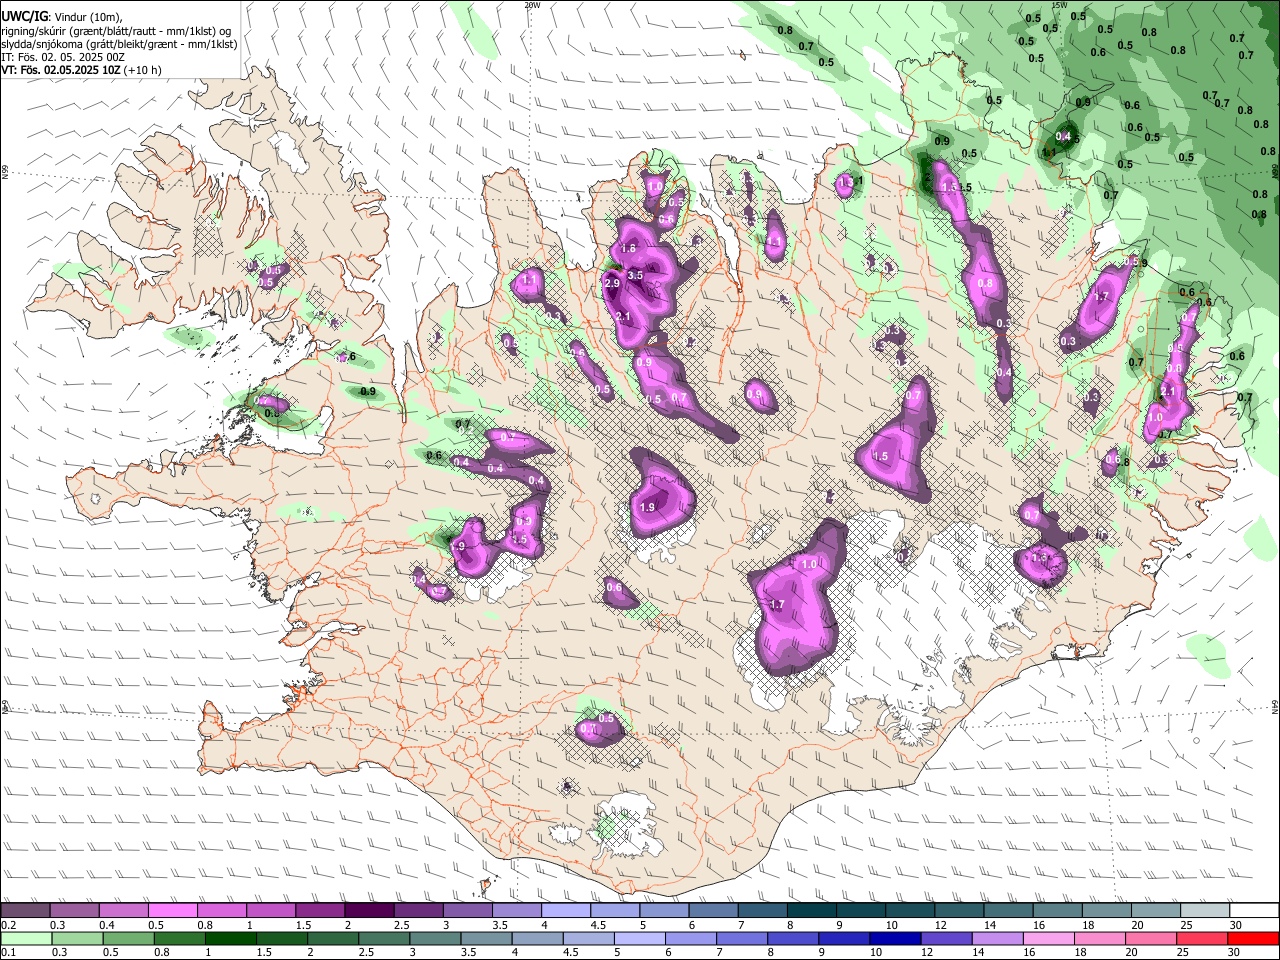Viewport: 1280px width, 960px height.
Task: Click the grey-mauve snow swatch at 0.2
Action: pyautogui.click(x=25, y=910)
